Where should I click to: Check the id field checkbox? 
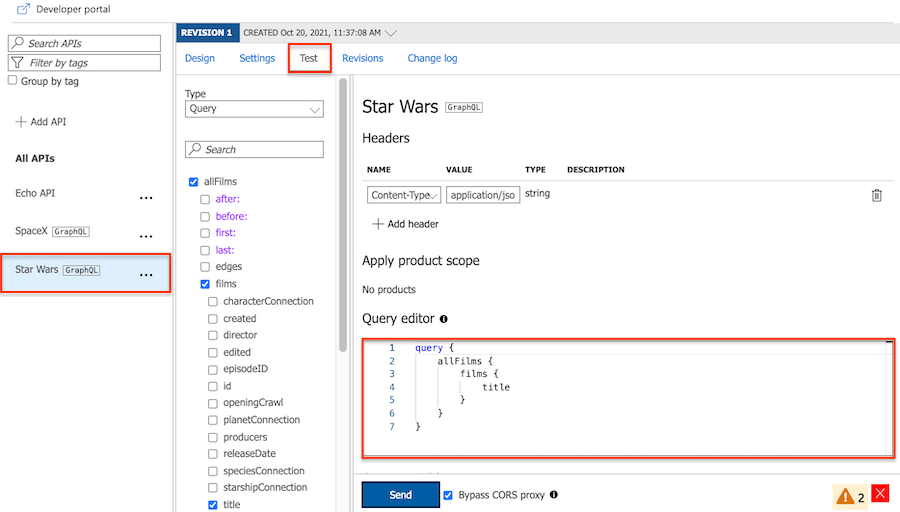coord(213,386)
